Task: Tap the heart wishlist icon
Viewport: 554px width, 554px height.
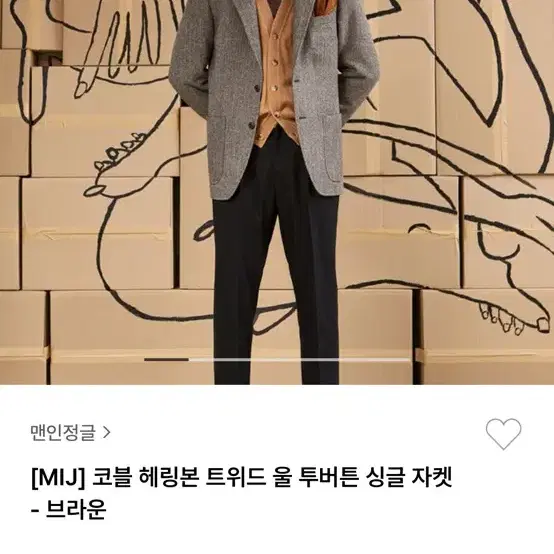Action: tap(503, 434)
